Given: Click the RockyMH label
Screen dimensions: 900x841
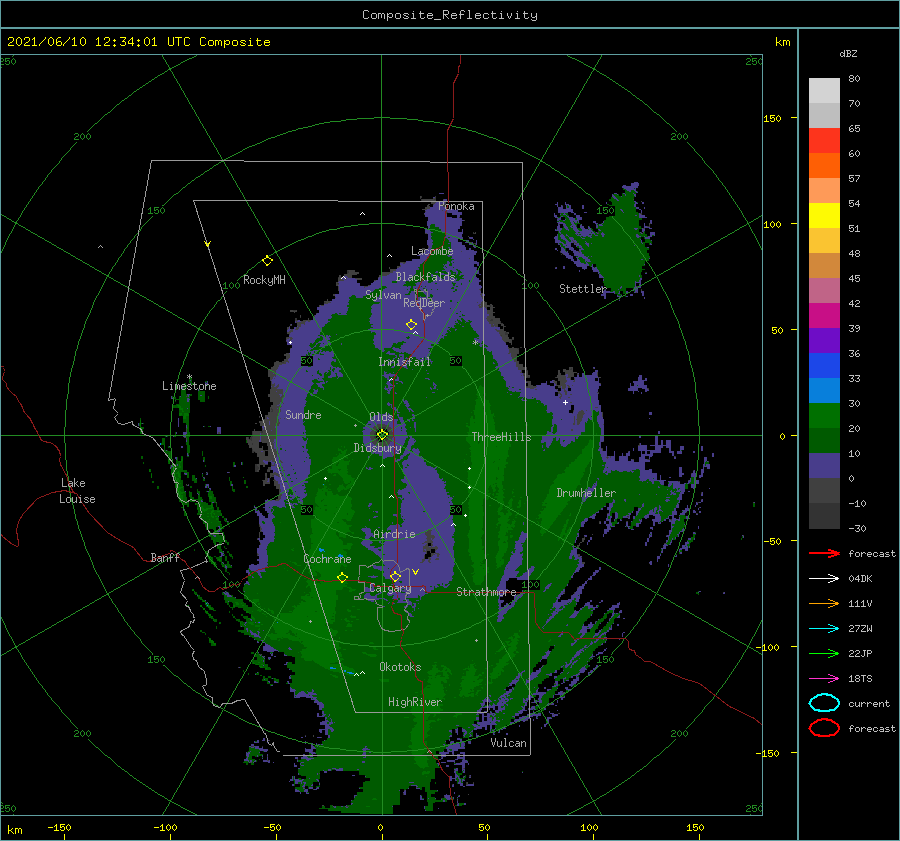Looking at the screenshot, I should (x=264, y=280).
